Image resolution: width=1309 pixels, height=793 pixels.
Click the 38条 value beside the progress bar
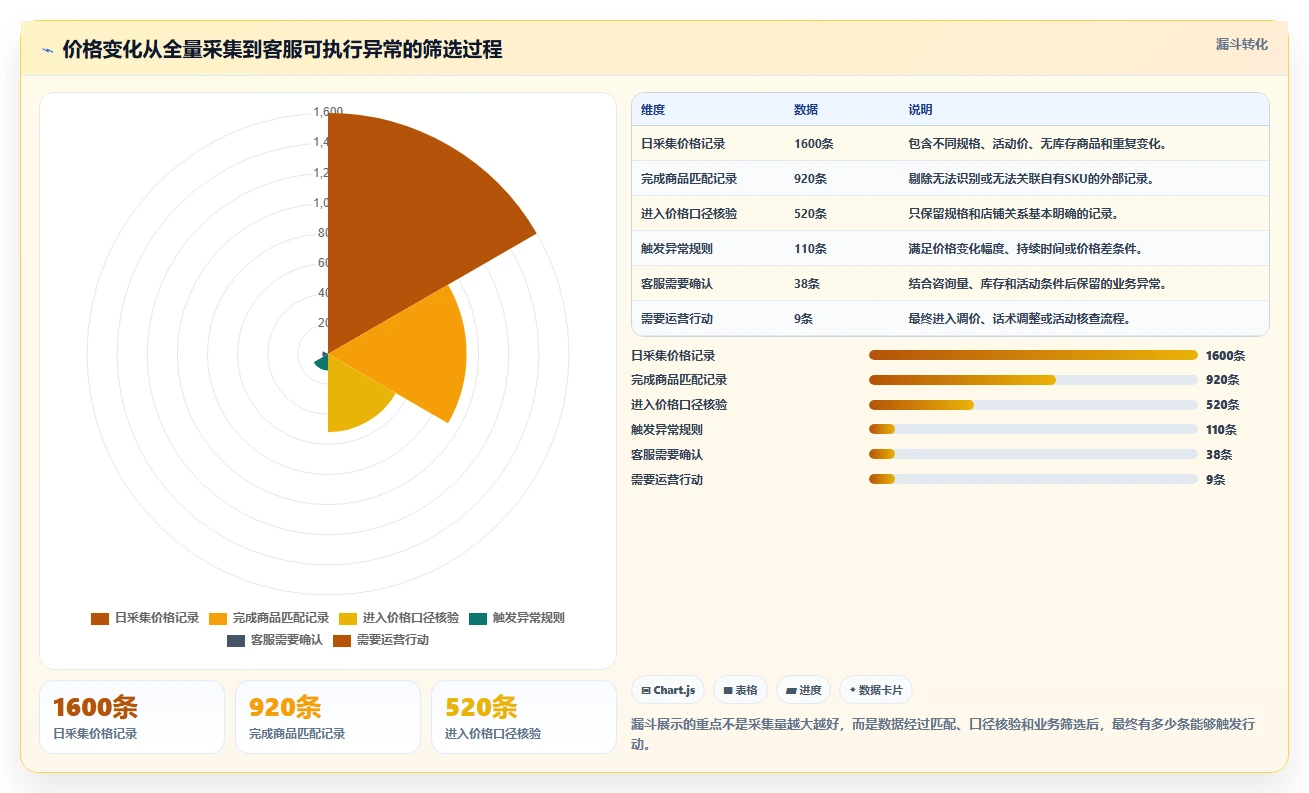pyautogui.click(x=1219, y=455)
